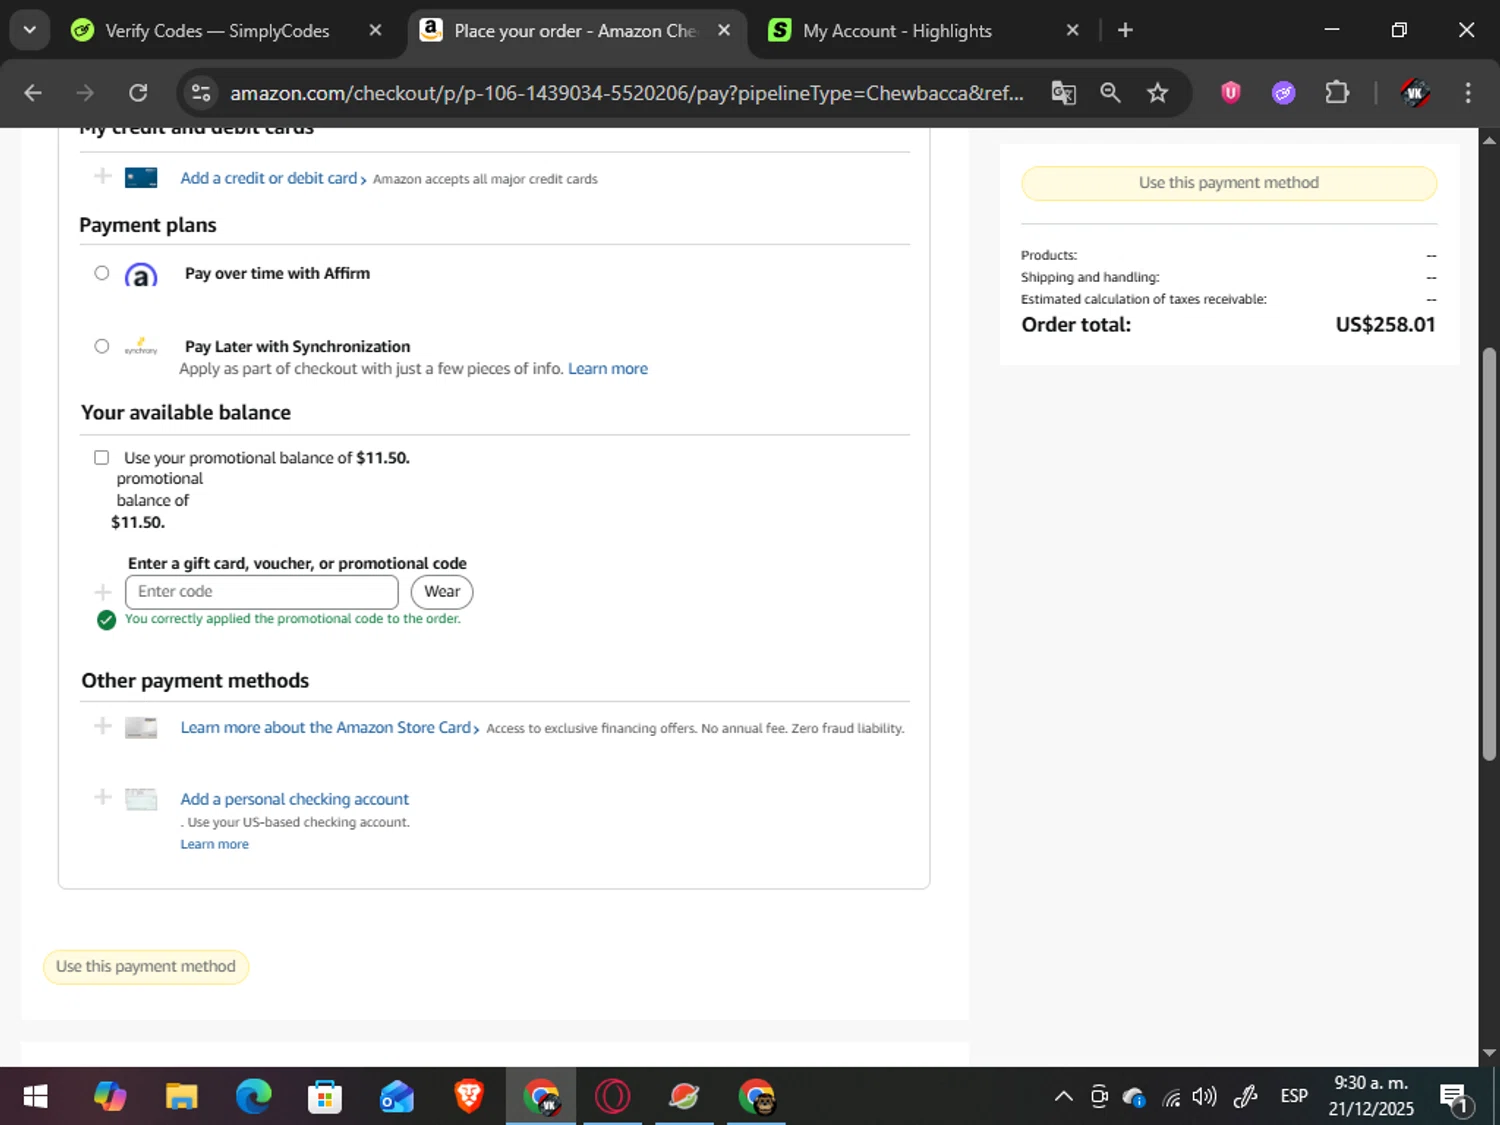Go forward to the next page
Viewport: 1500px width, 1125px height.
(85, 93)
